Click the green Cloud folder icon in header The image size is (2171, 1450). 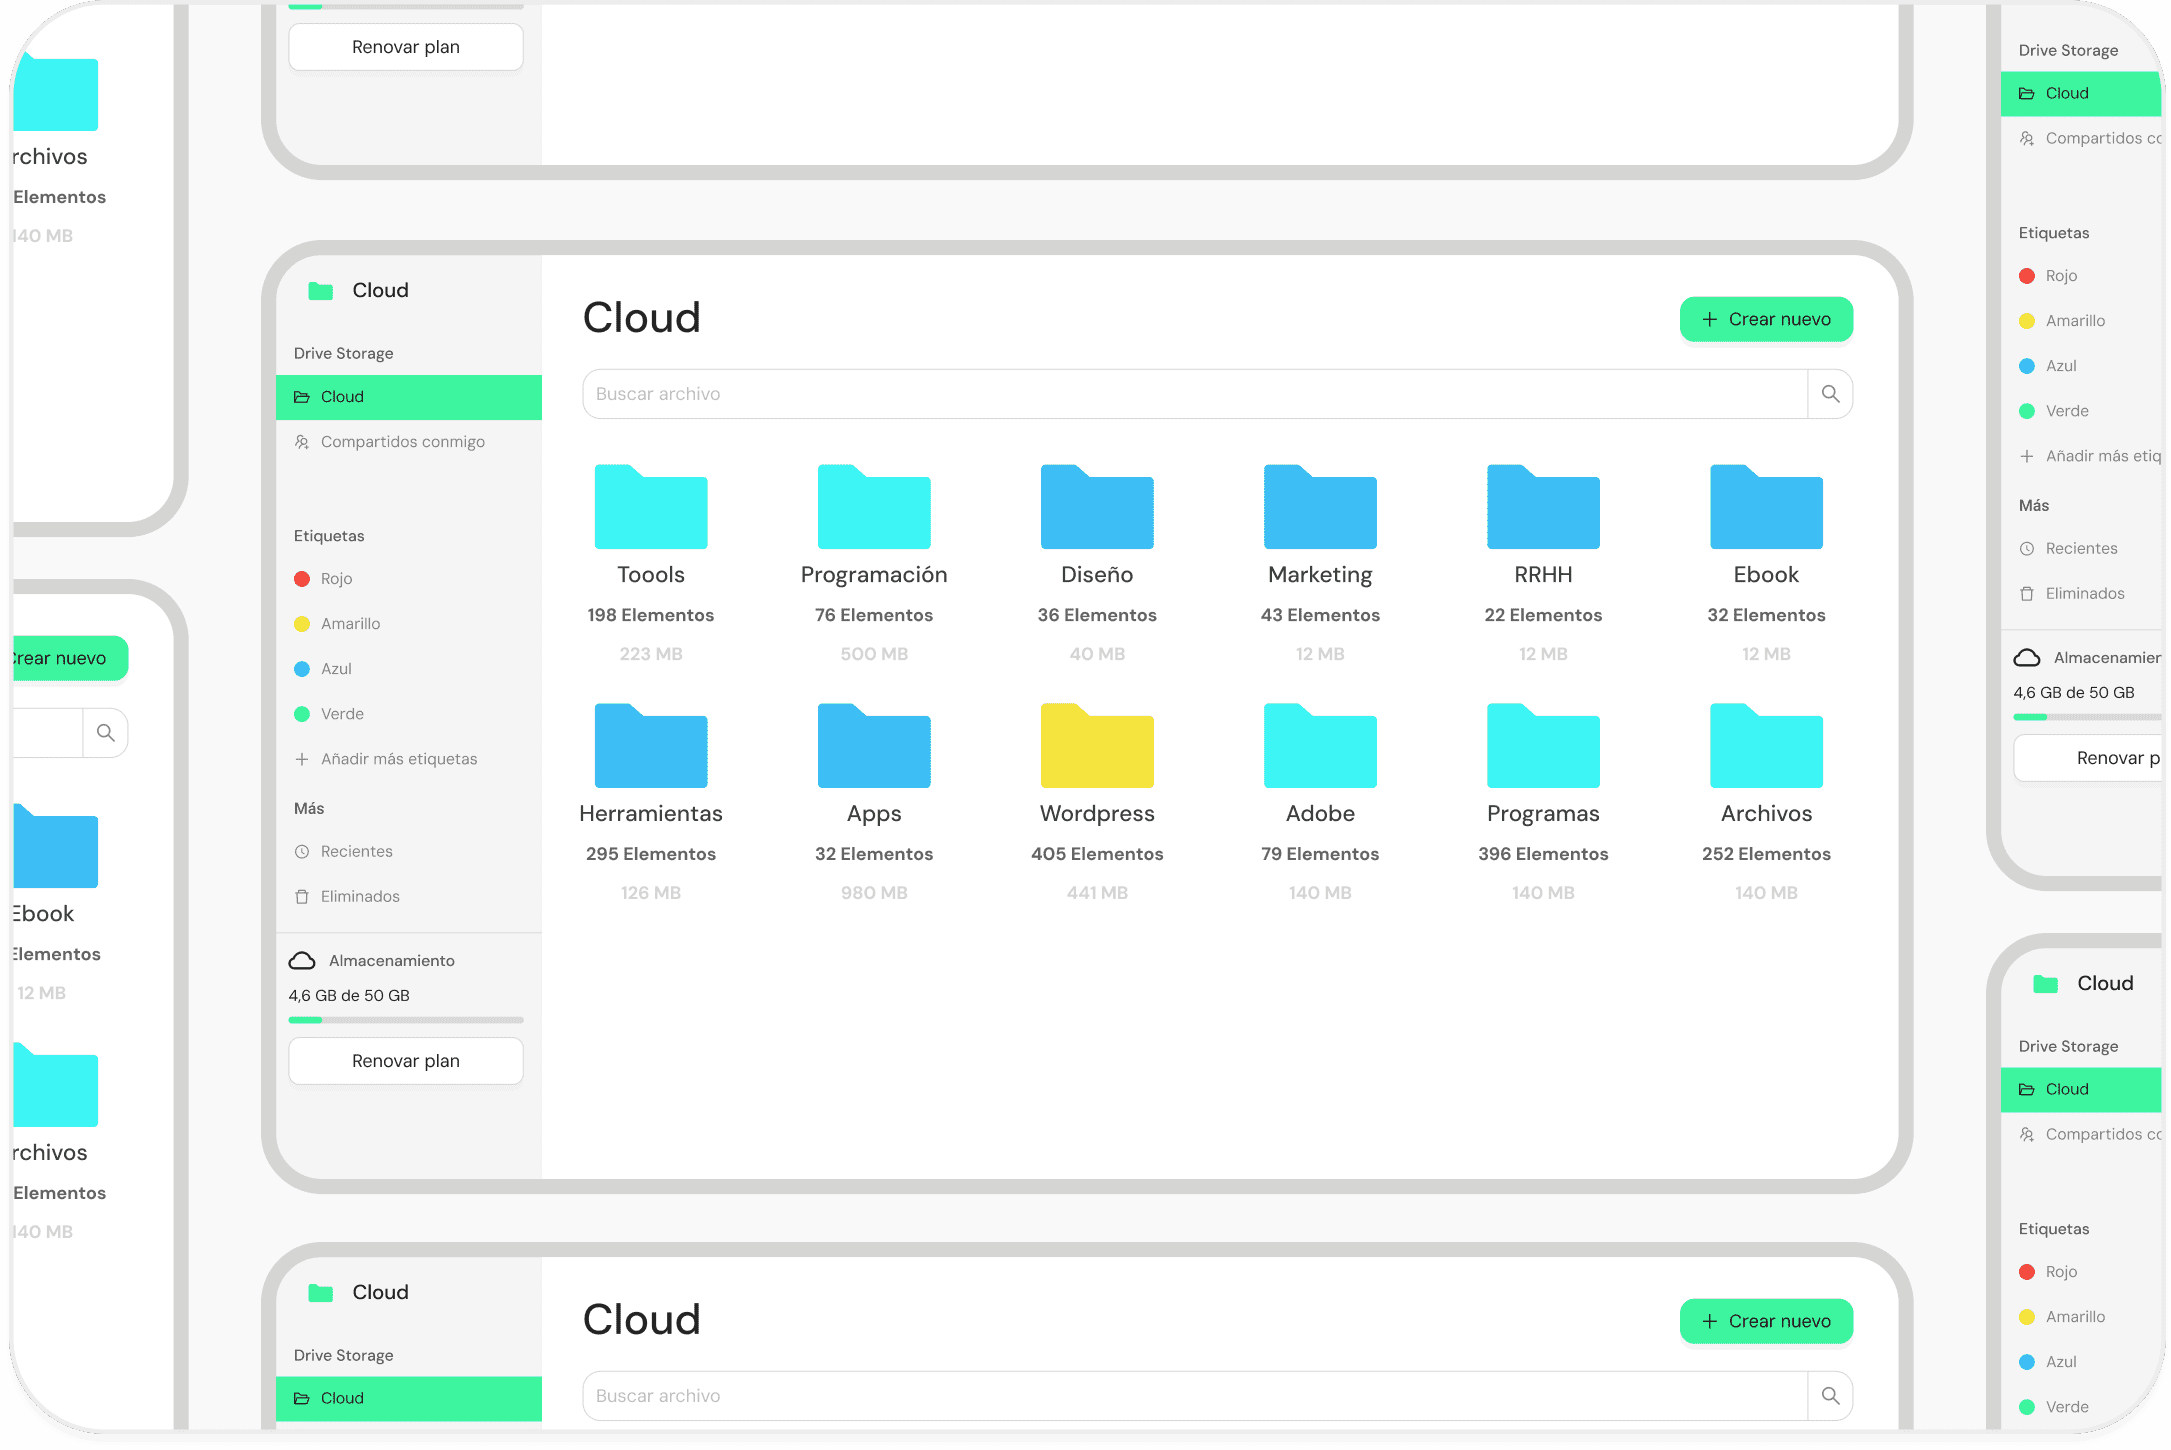coord(319,290)
